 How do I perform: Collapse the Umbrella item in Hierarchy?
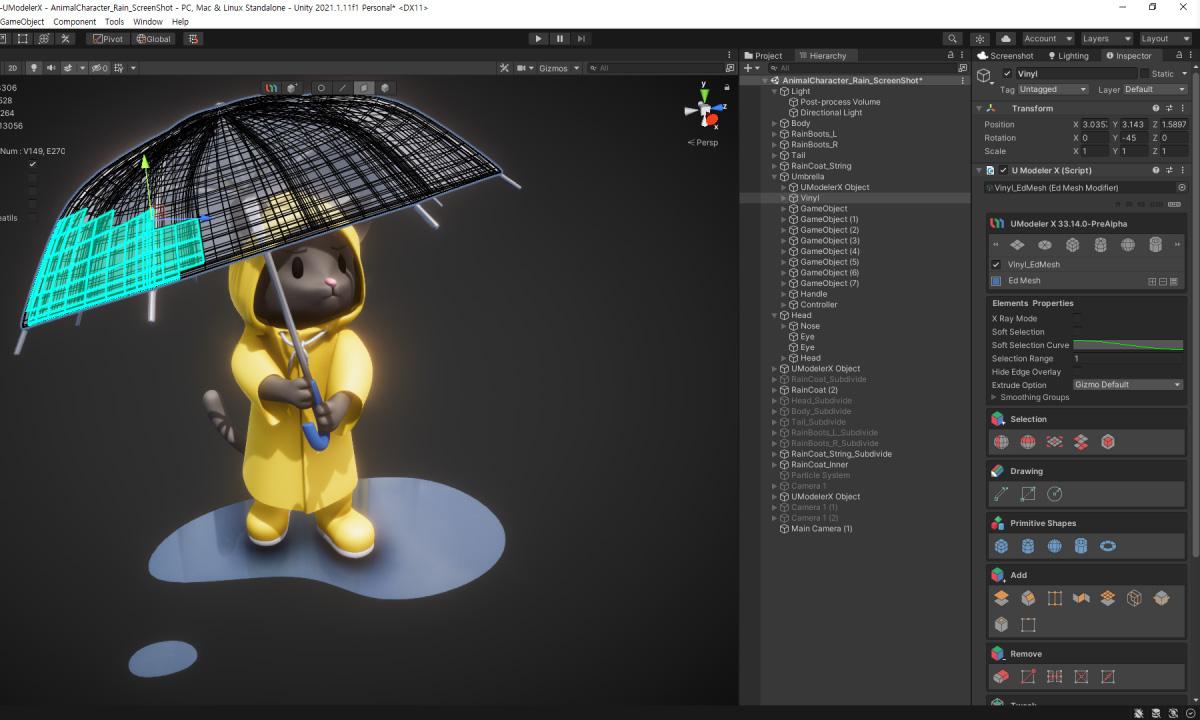click(x=774, y=177)
